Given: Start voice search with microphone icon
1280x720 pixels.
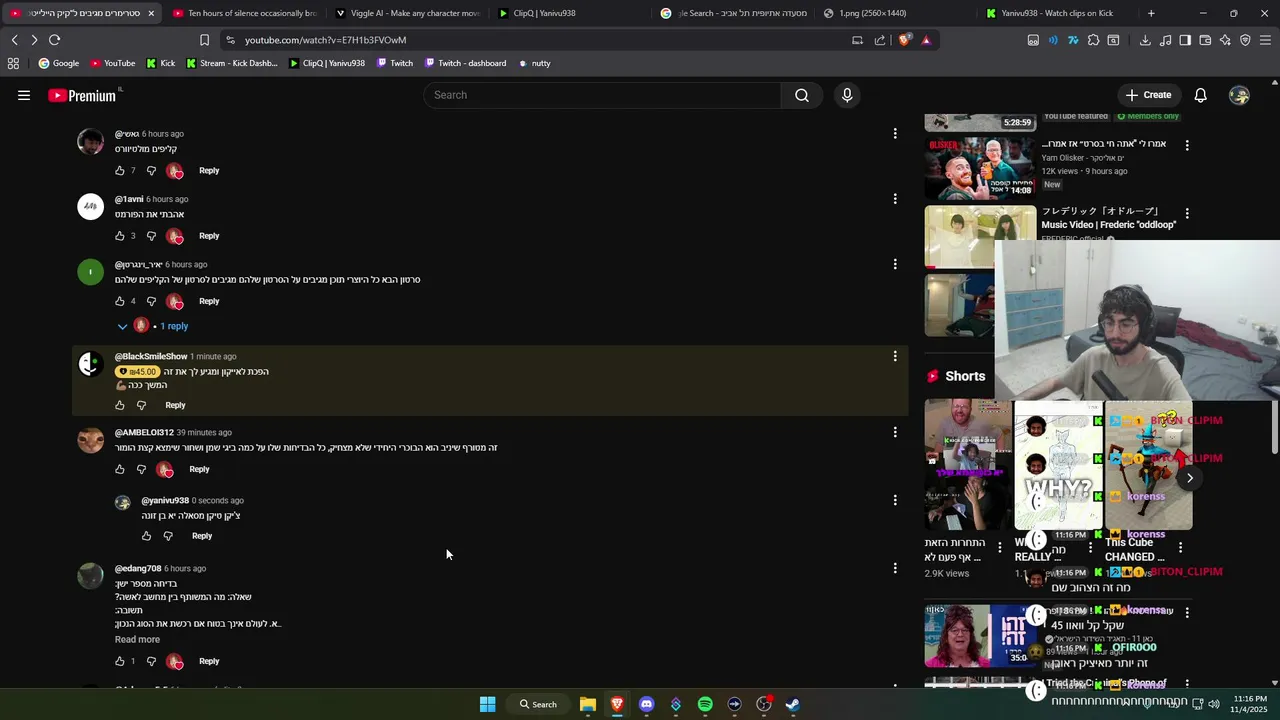Looking at the screenshot, I should coord(847,95).
